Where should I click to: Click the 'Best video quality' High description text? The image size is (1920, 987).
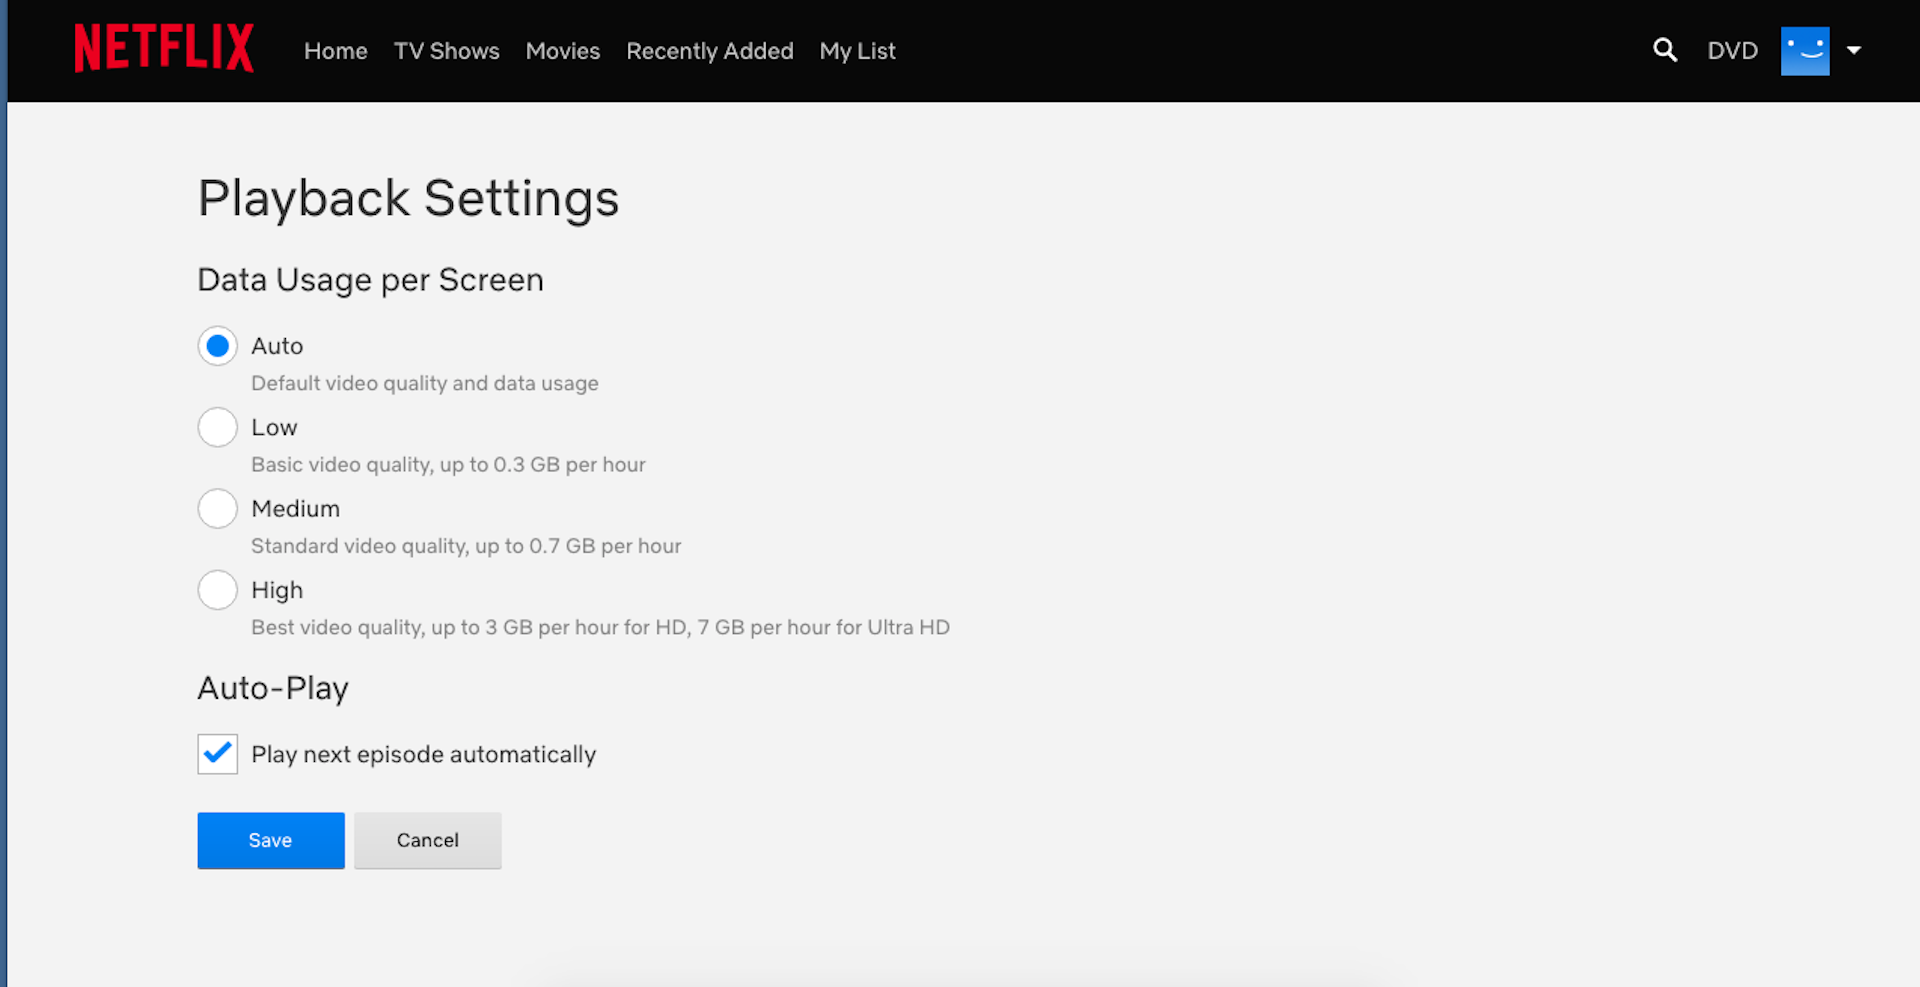tap(600, 627)
